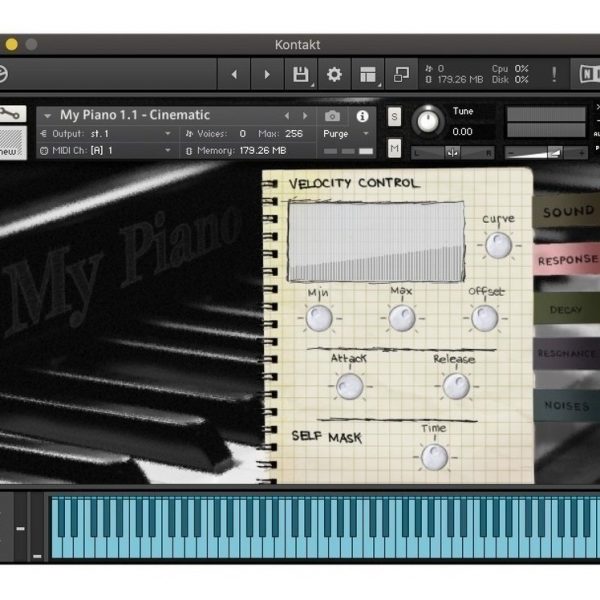Click the pitch bend wheel beside keyboard
The image size is (600, 600).
20,527
